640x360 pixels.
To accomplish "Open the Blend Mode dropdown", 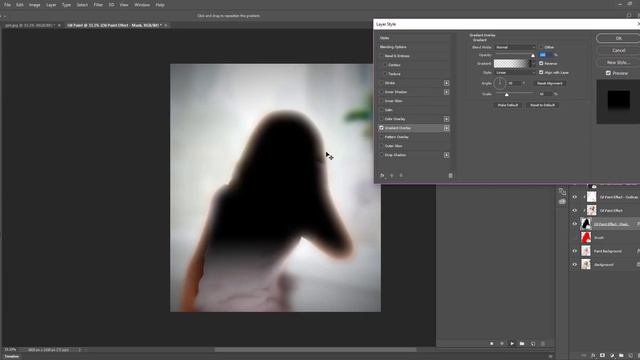I will pos(515,47).
